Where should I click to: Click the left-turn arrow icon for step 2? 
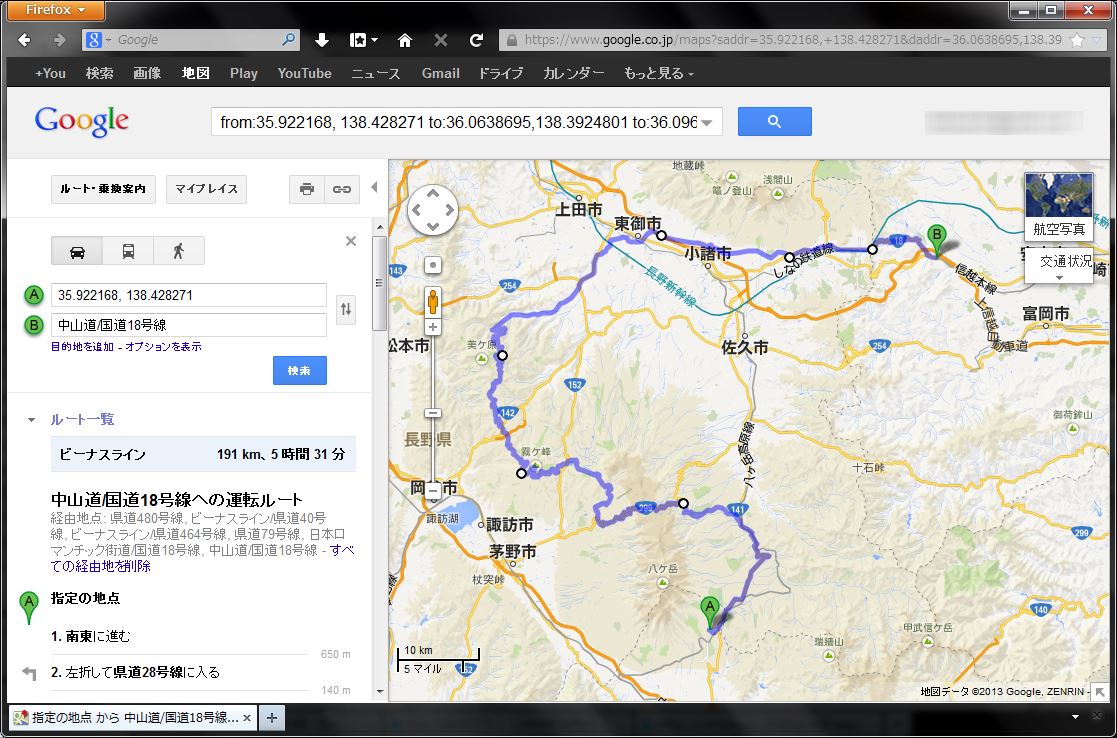pyautogui.click(x=29, y=672)
